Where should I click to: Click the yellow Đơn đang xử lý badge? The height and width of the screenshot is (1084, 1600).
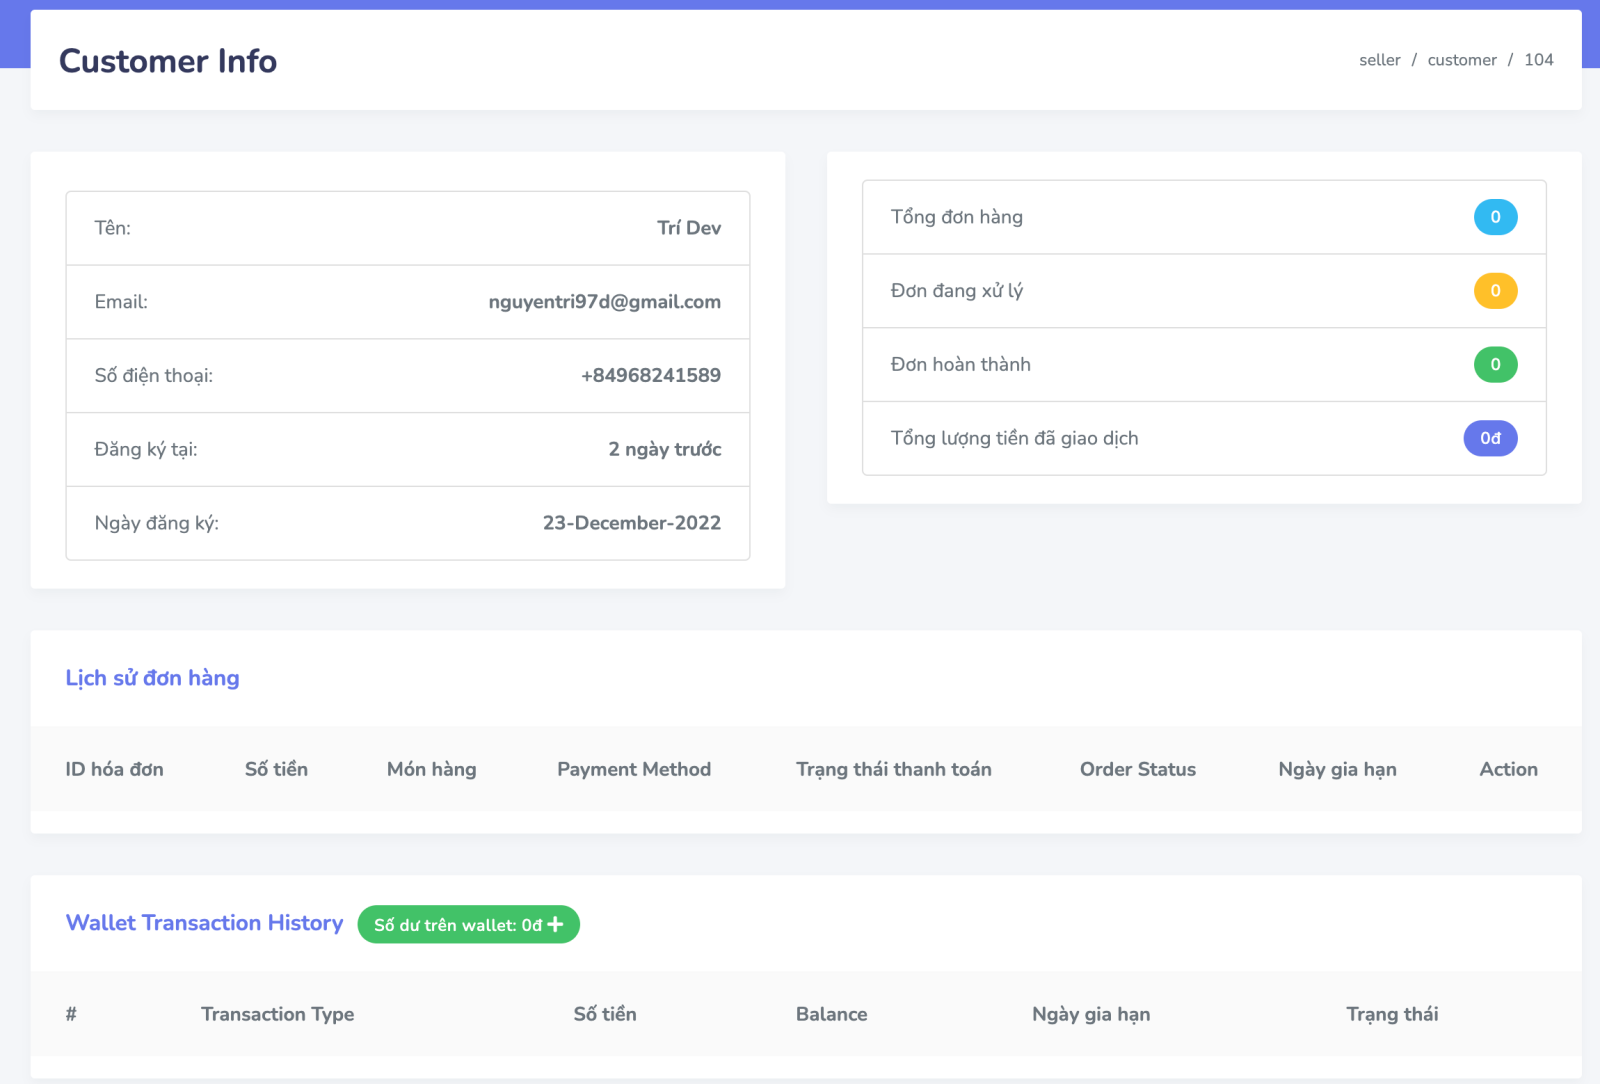[1495, 291]
